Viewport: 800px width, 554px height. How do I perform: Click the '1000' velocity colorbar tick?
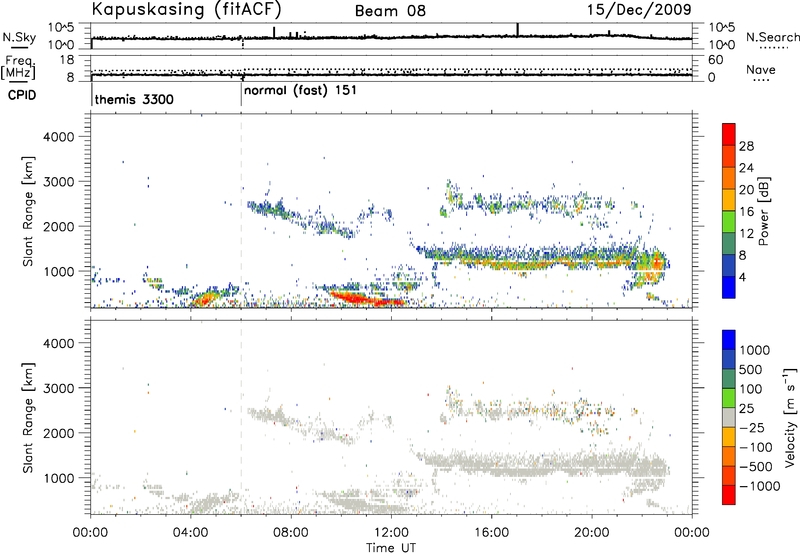755,350
